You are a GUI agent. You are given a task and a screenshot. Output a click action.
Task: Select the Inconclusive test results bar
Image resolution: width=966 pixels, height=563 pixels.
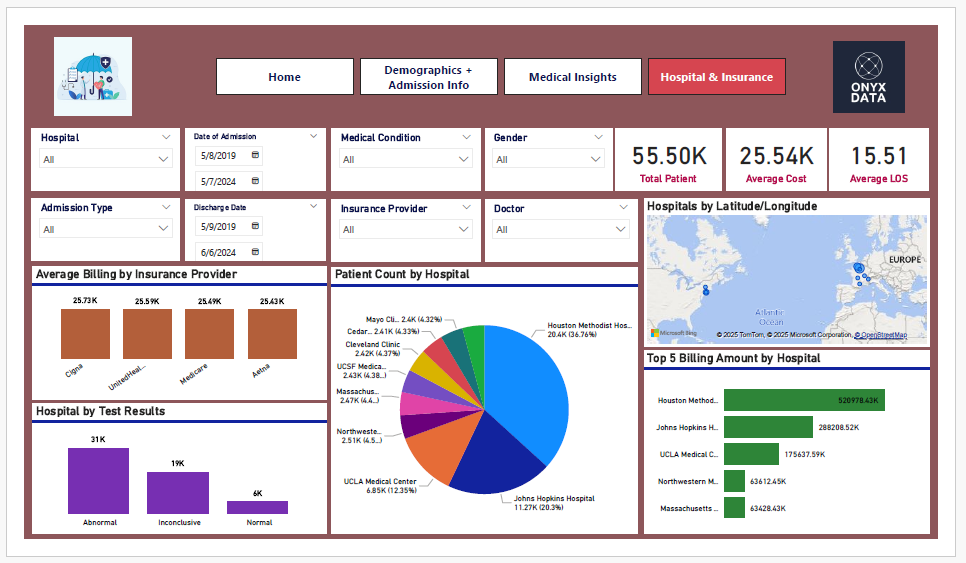[178, 493]
